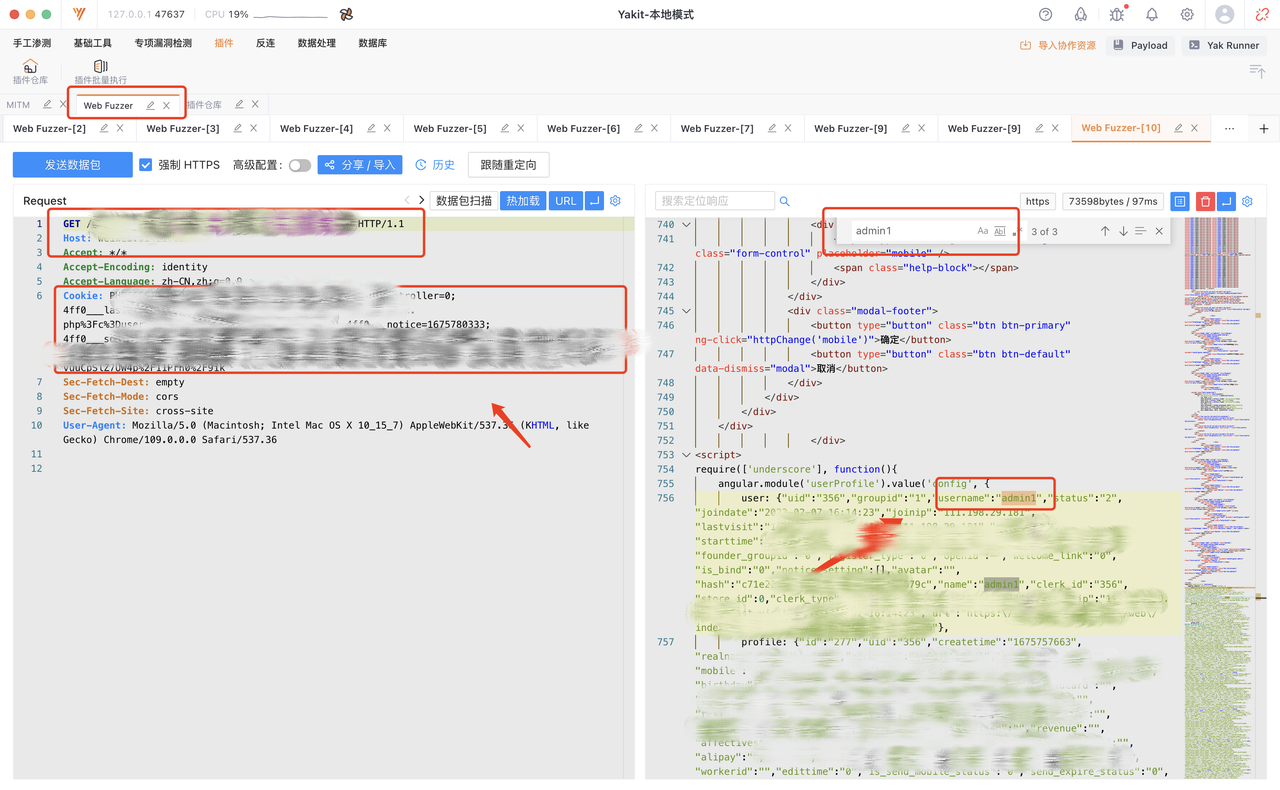The height and width of the screenshot is (790, 1280).
Task: Click the user avatar icon
Action: point(1225,15)
